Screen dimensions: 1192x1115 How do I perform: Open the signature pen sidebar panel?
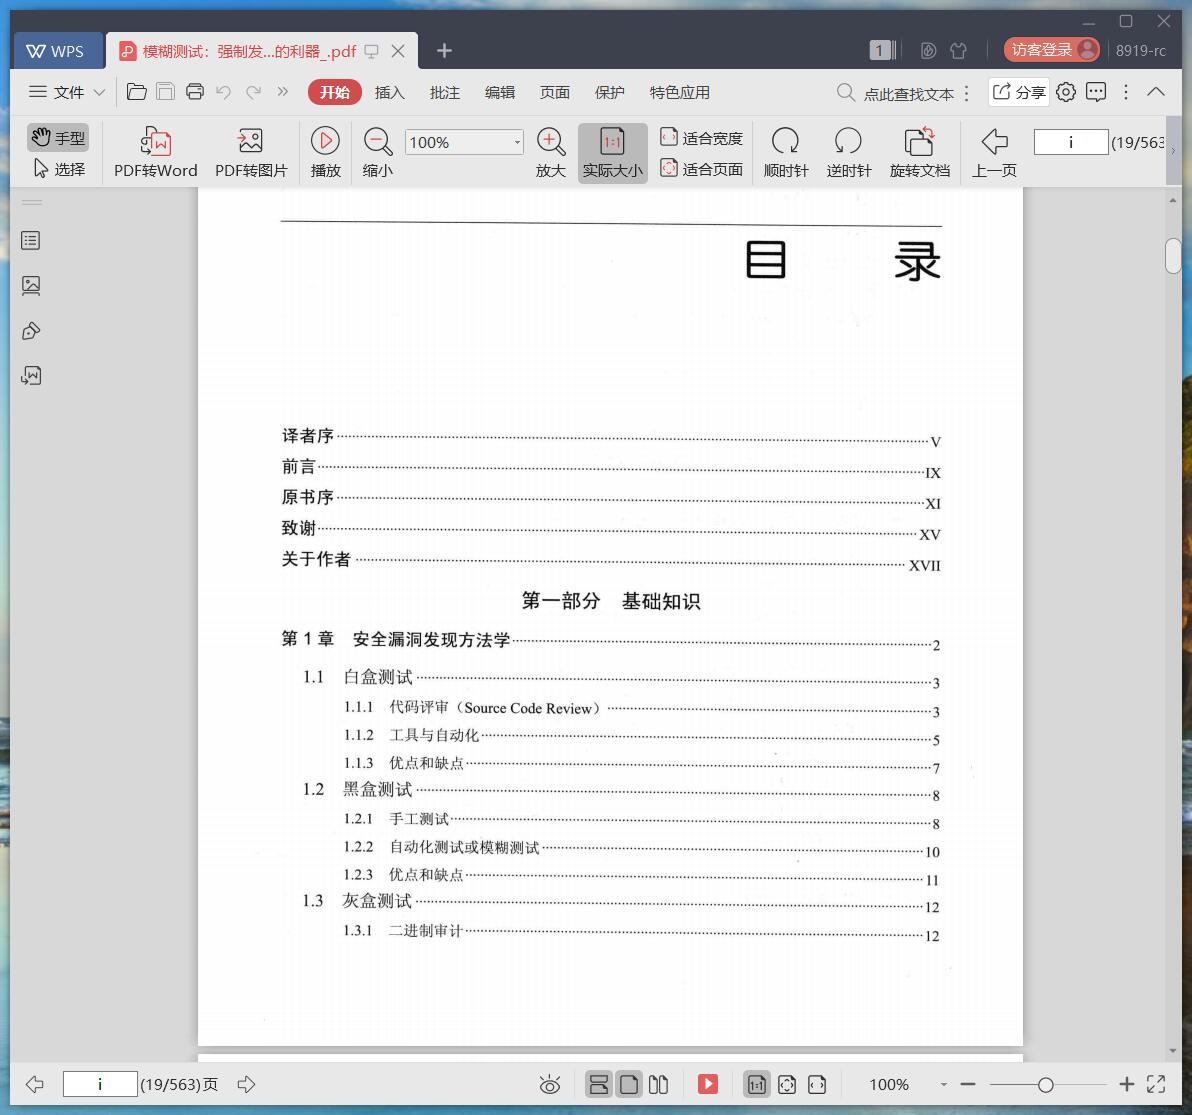(x=31, y=331)
